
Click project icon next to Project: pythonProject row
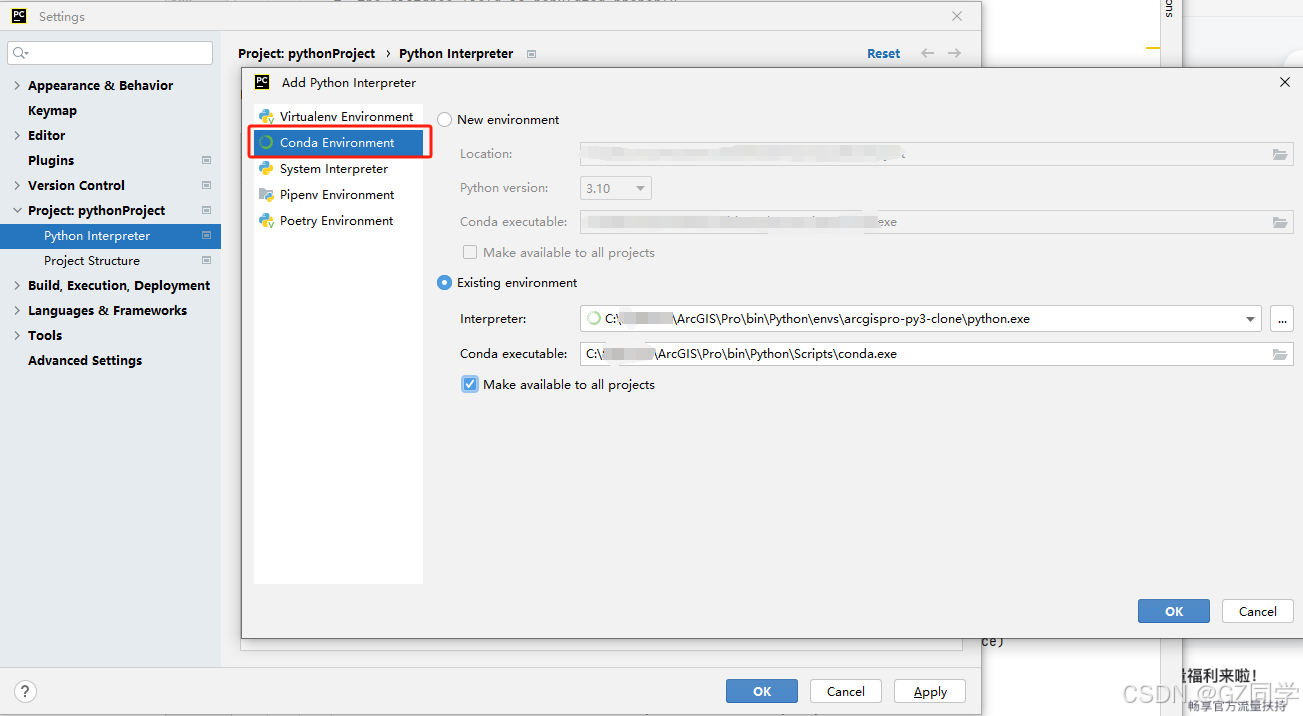(207, 210)
